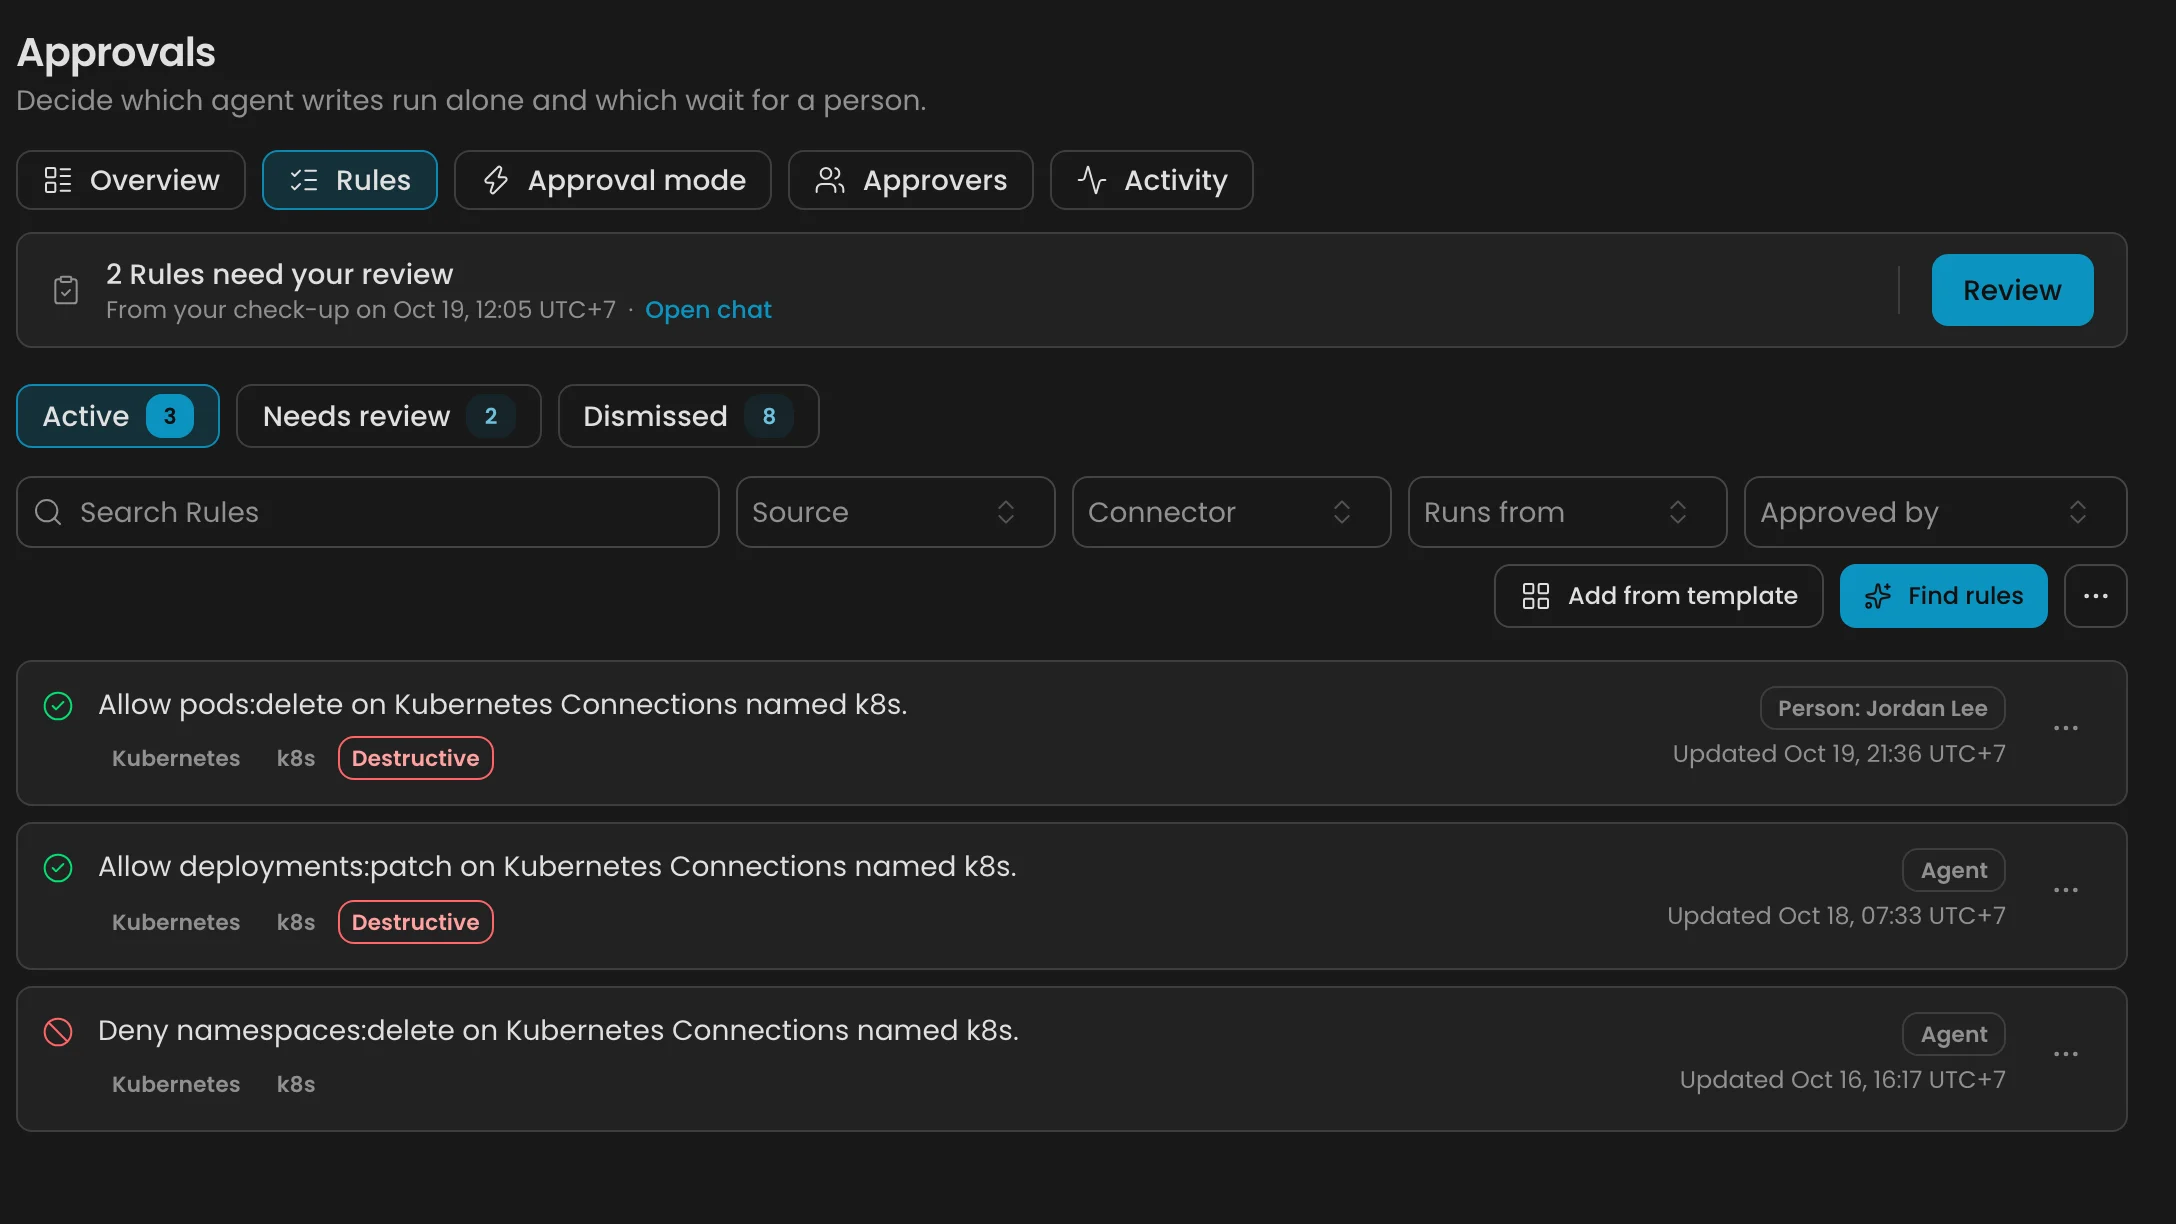Click Add from template button

point(1659,596)
